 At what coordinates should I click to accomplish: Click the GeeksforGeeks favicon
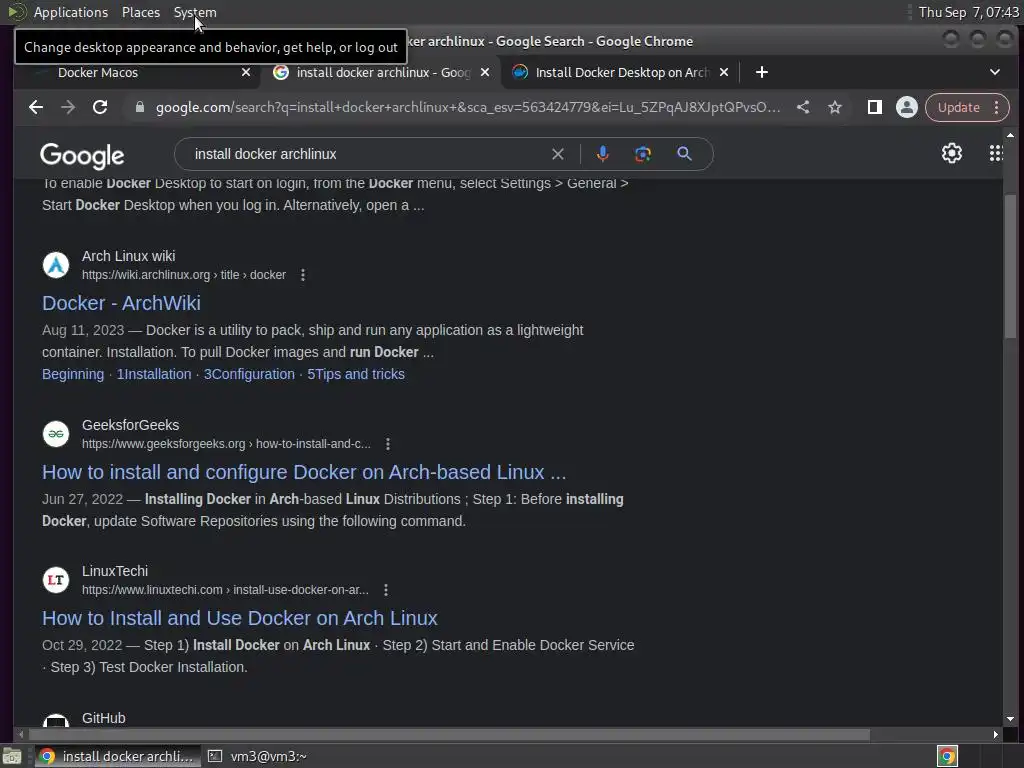[56, 434]
